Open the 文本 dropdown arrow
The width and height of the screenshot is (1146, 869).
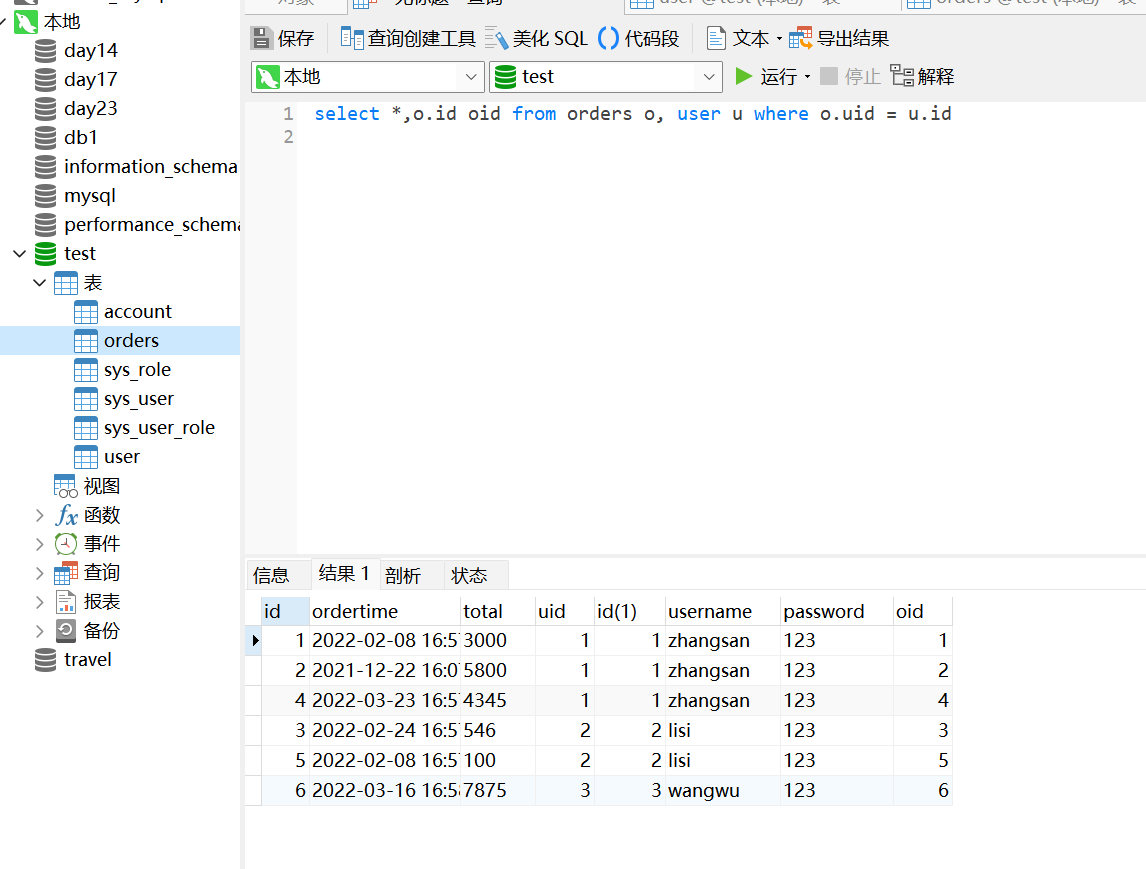click(x=779, y=38)
